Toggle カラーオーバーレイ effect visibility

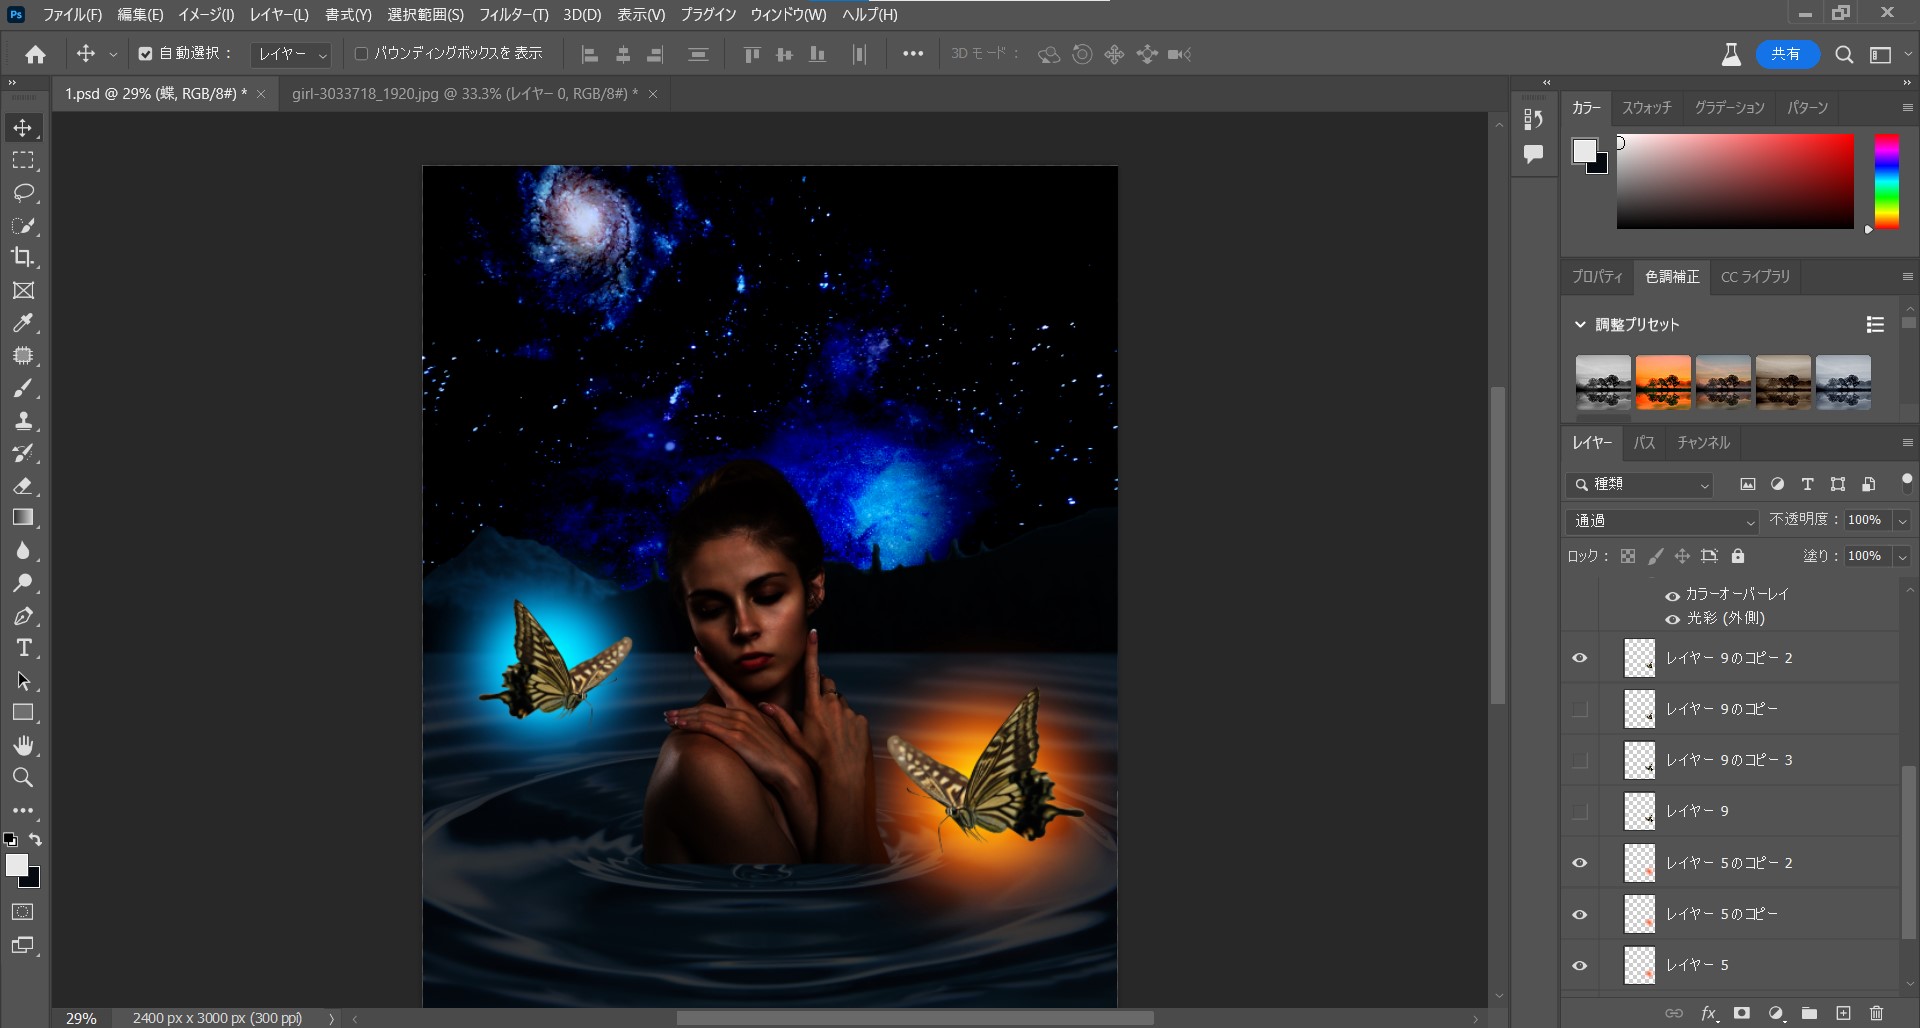[x=1672, y=595]
